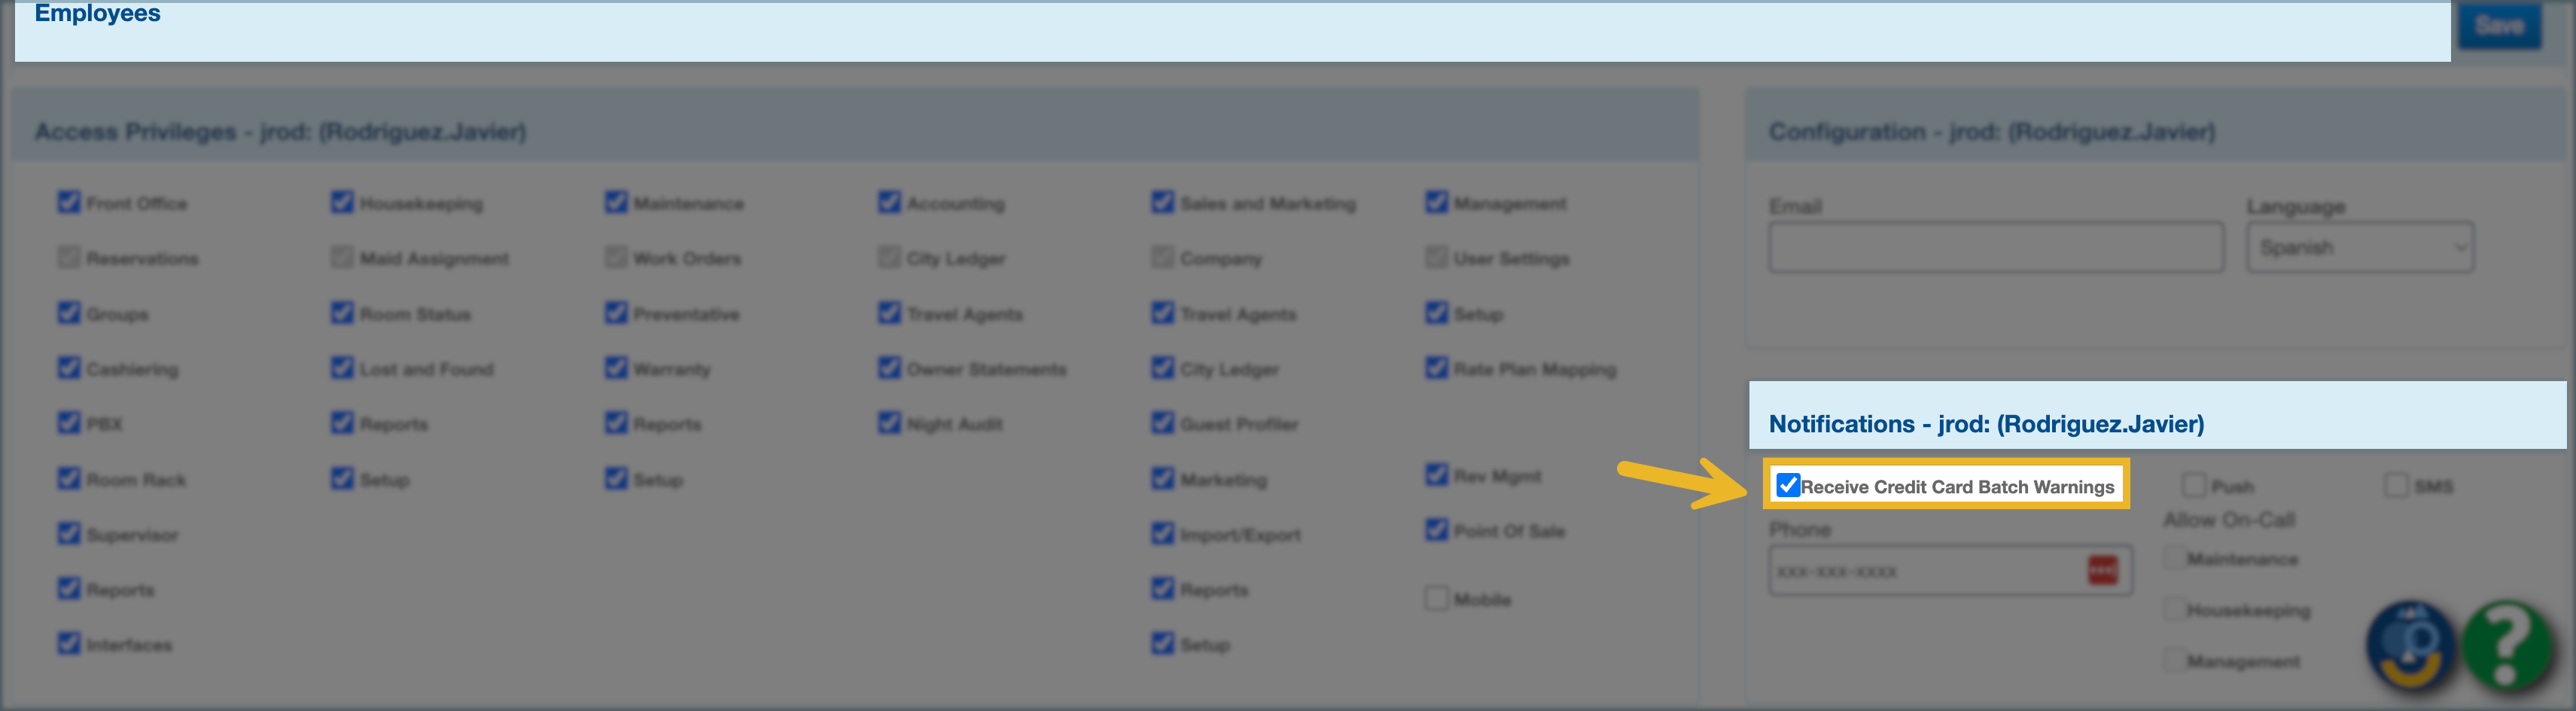
Task: Toggle the Housekeeping privilege checkbox
Action: pos(342,203)
